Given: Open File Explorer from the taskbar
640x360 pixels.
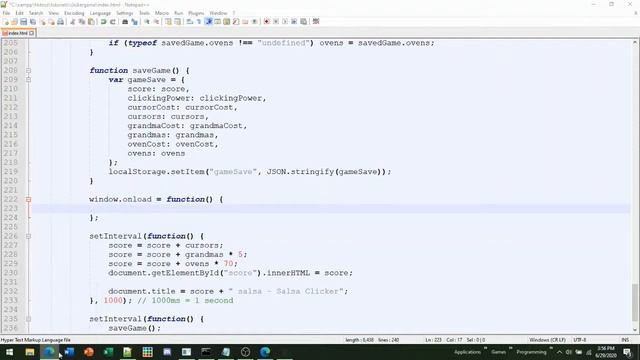Looking at the screenshot, I should [30, 352].
